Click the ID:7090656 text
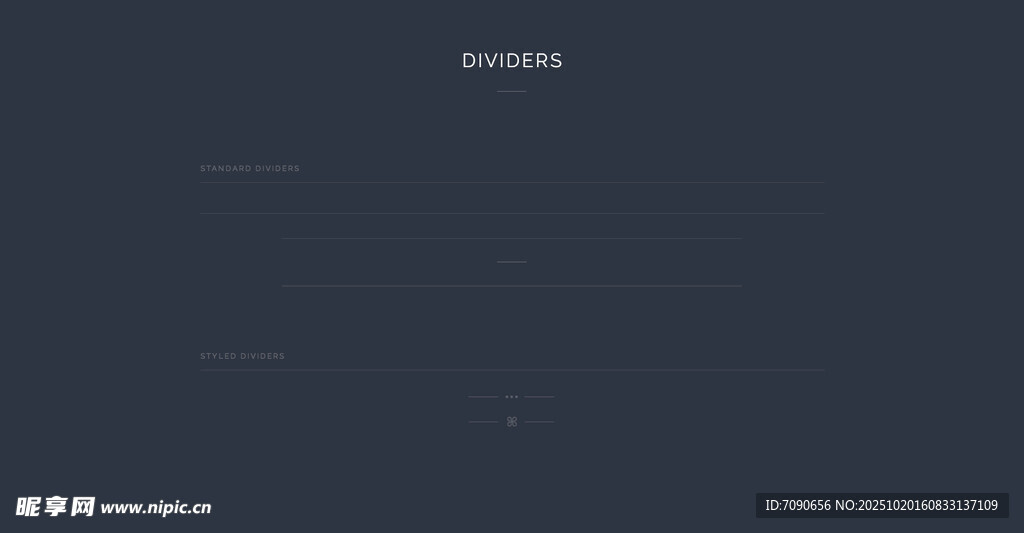1024x533 pixels. pos(798,505)
